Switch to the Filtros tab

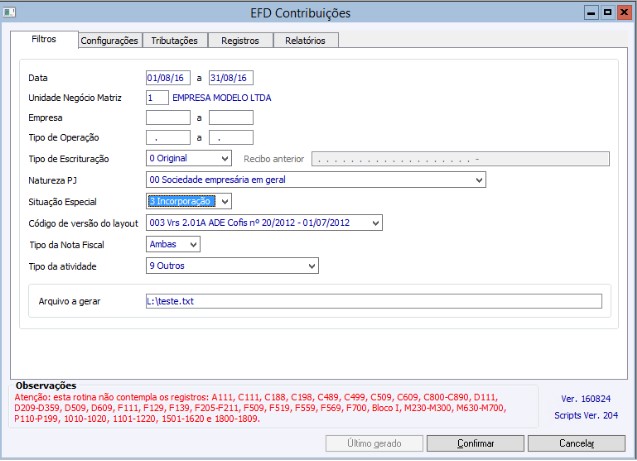coord(44,39)
